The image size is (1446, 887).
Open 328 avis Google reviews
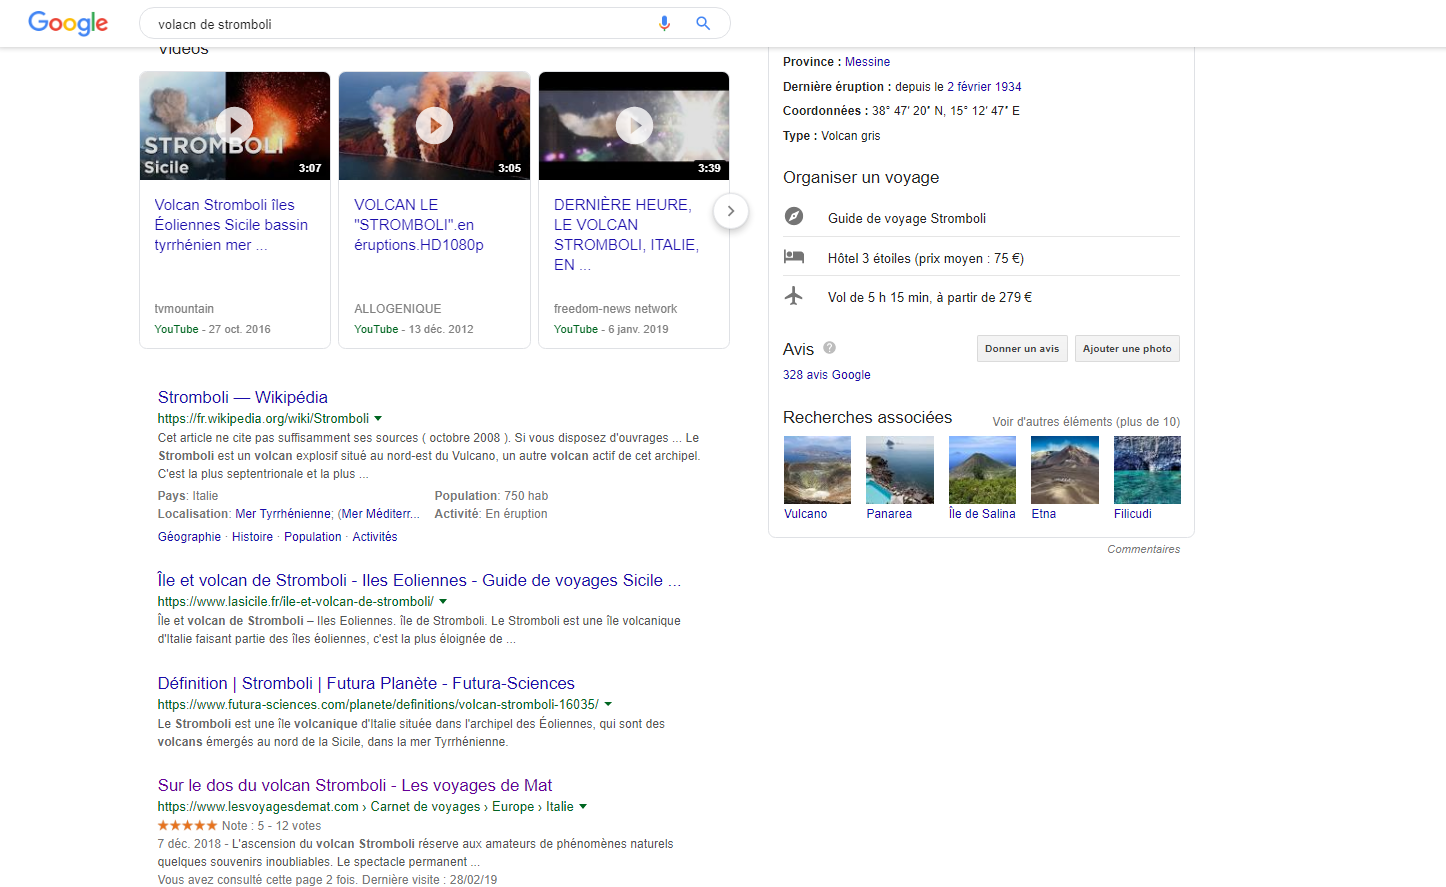[x=827, y=375]
